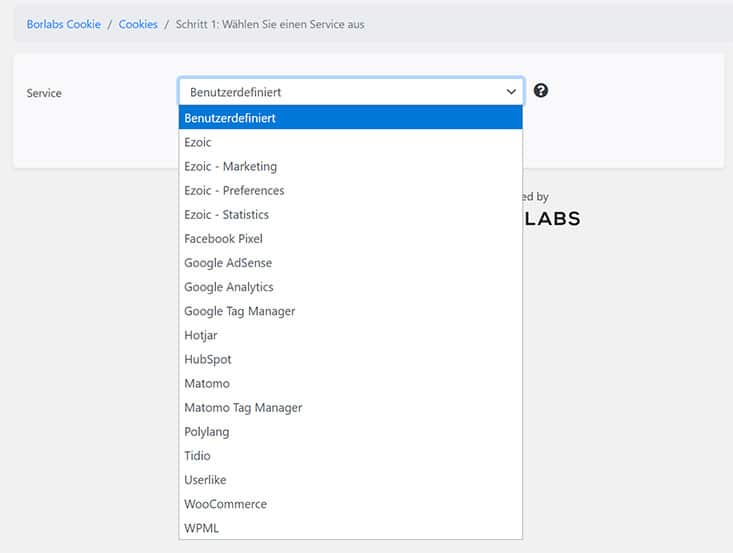
Task: Pick HubSpot service option
Action: (351, 359)
